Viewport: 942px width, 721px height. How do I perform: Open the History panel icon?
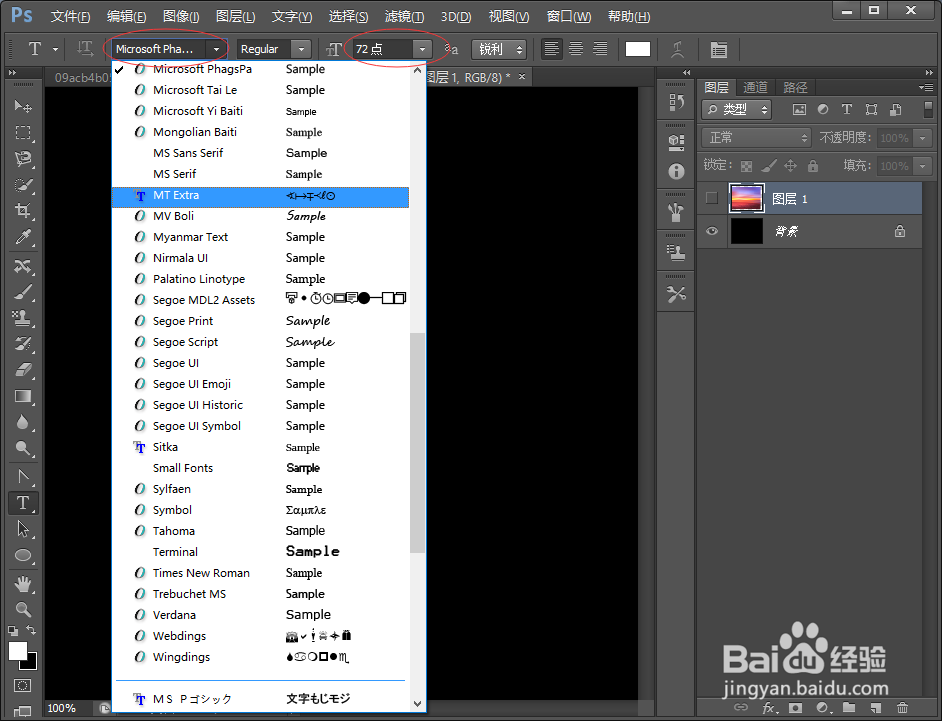coord(676,103)
